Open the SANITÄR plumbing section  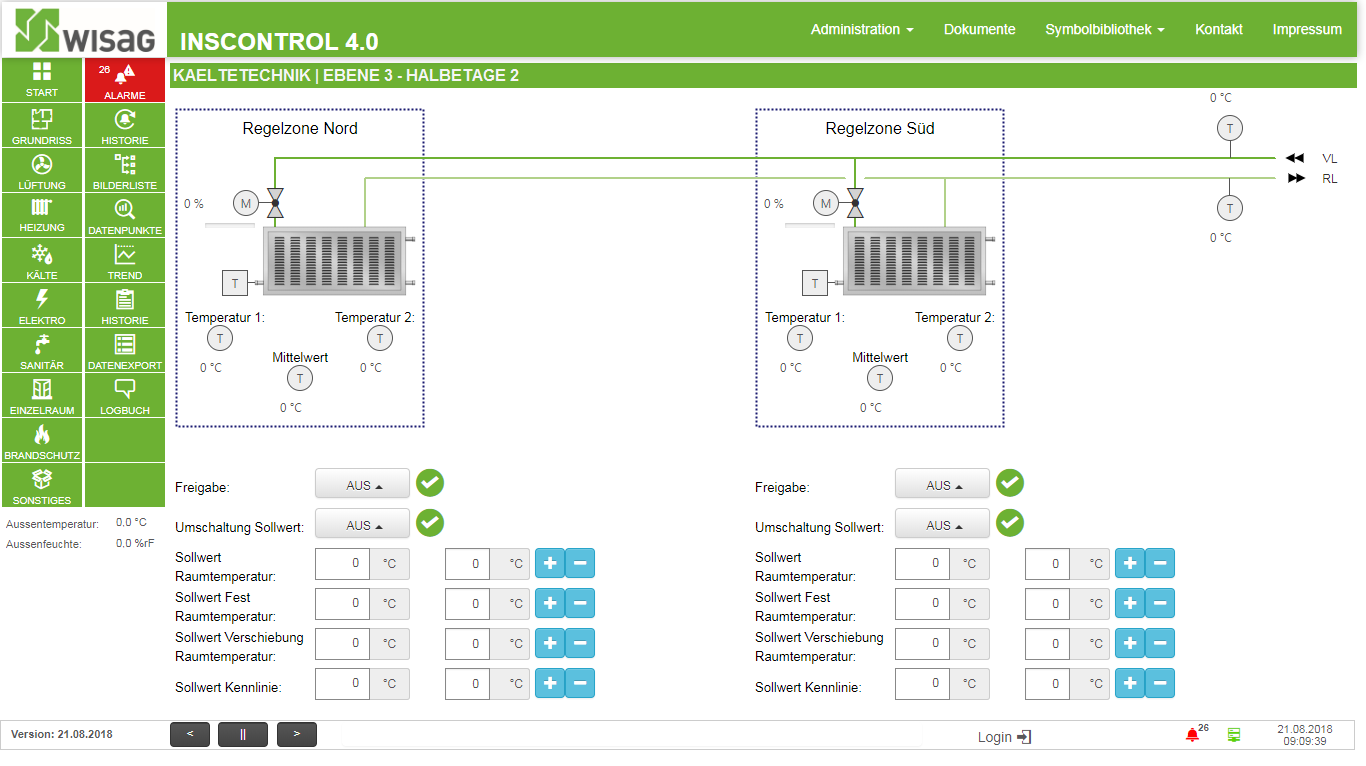point(42,351)
